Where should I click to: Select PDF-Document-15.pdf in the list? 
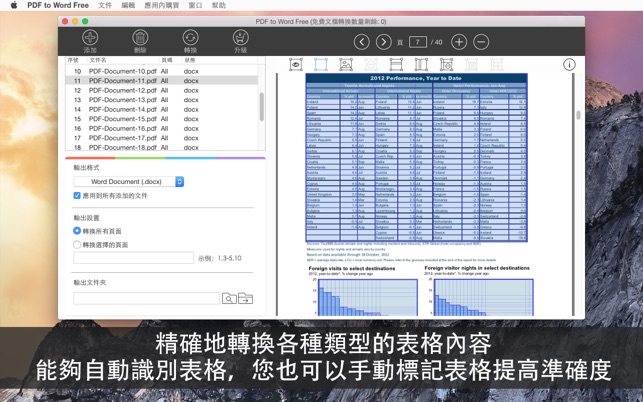click(x=162, y=119)
